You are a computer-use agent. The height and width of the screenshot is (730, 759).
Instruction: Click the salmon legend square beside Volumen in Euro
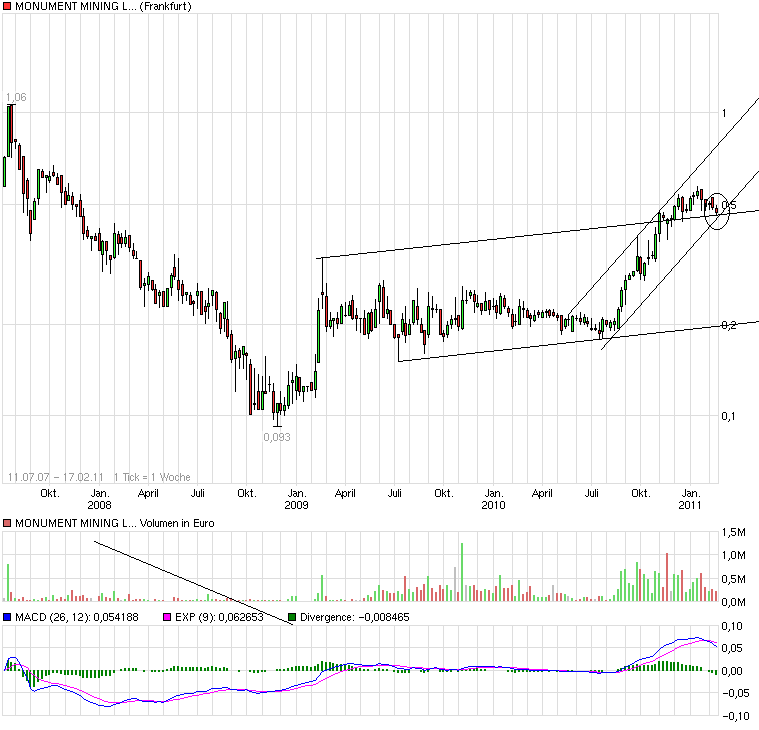pos(7,523)
